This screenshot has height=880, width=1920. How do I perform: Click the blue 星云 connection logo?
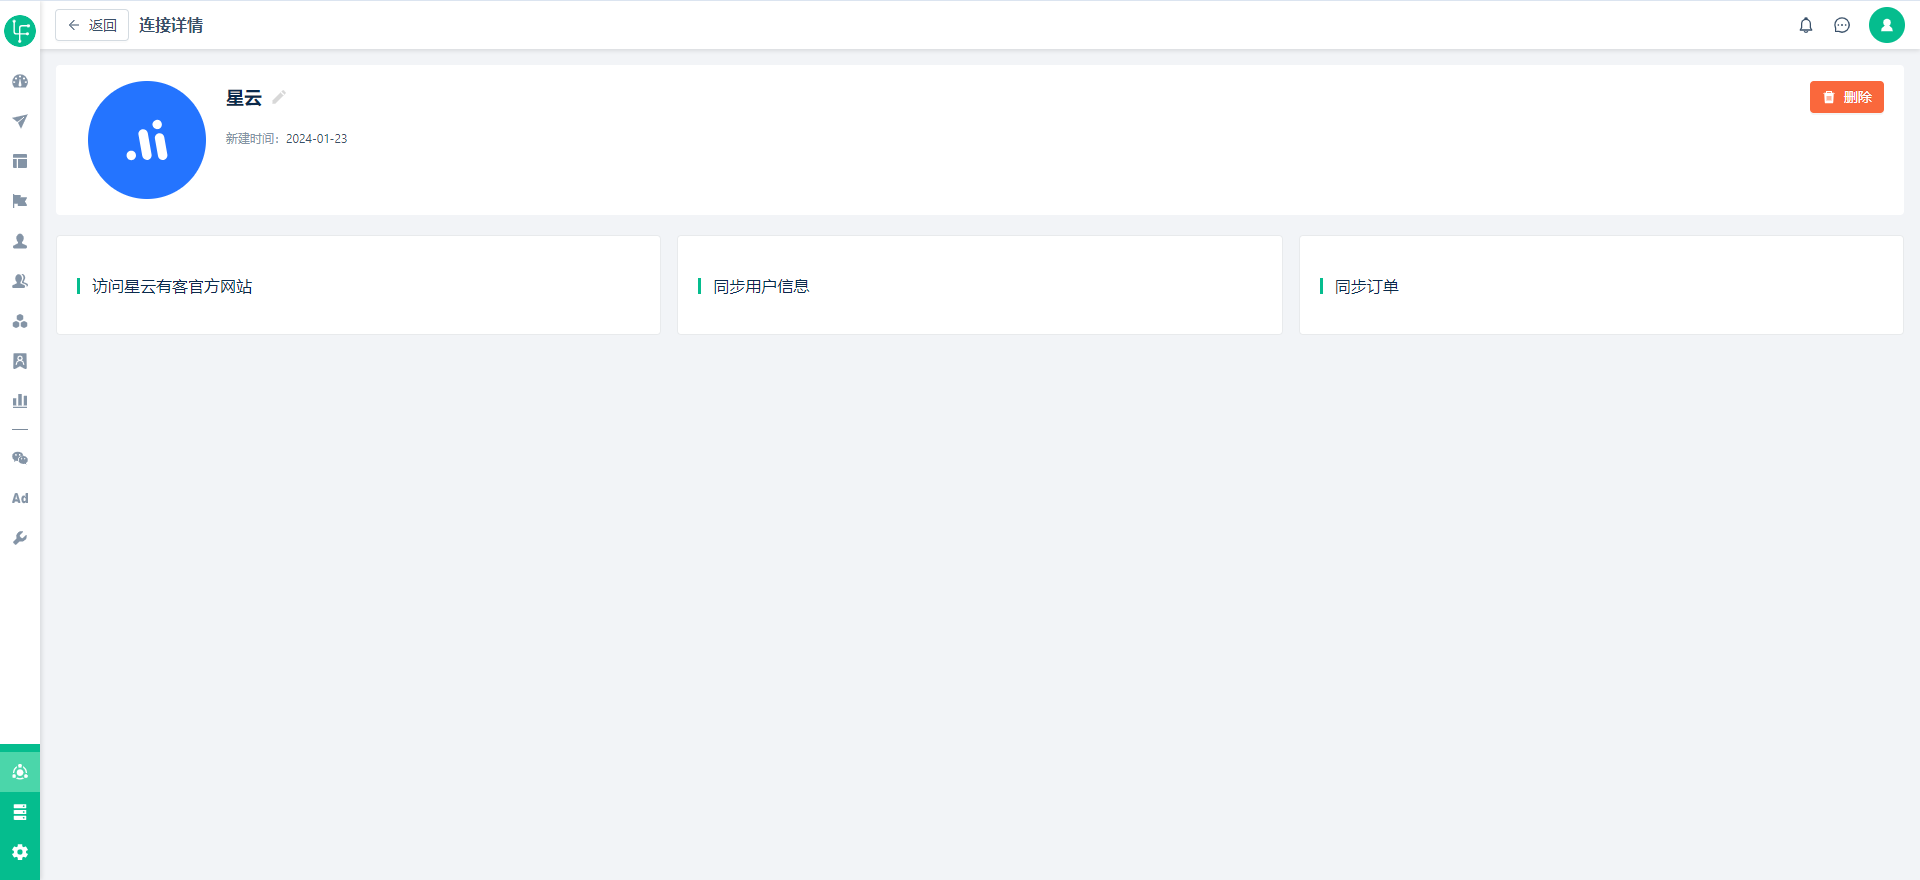tap(147, 140)
